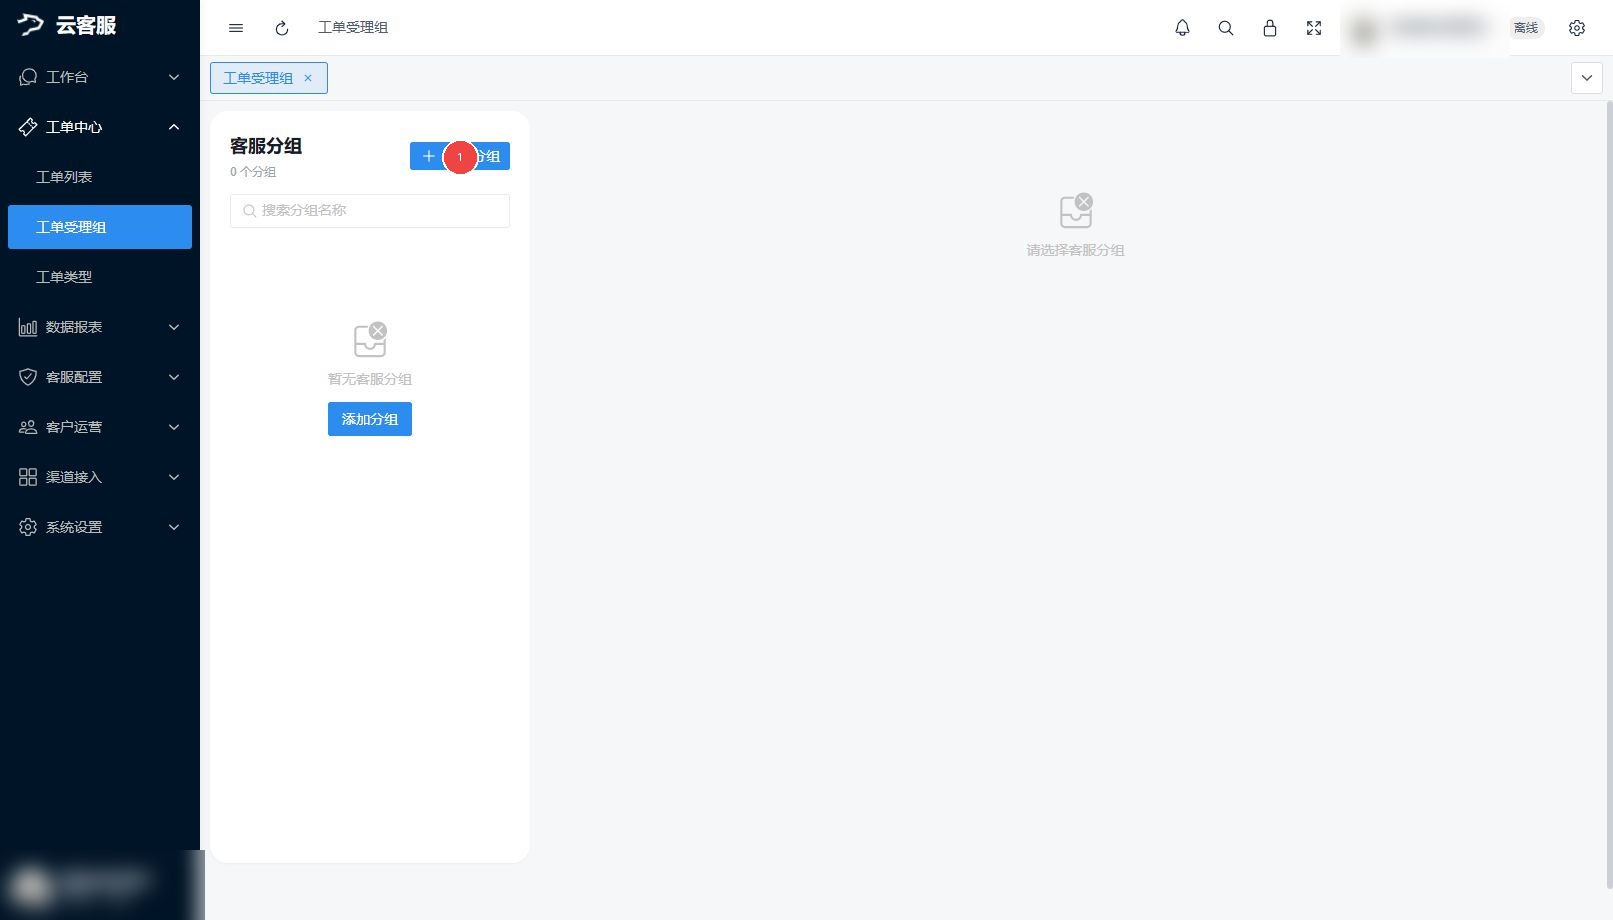Click the 暂无客服分组 empty message
Viewport: 1613px width, 920px height.
(370, 379)
